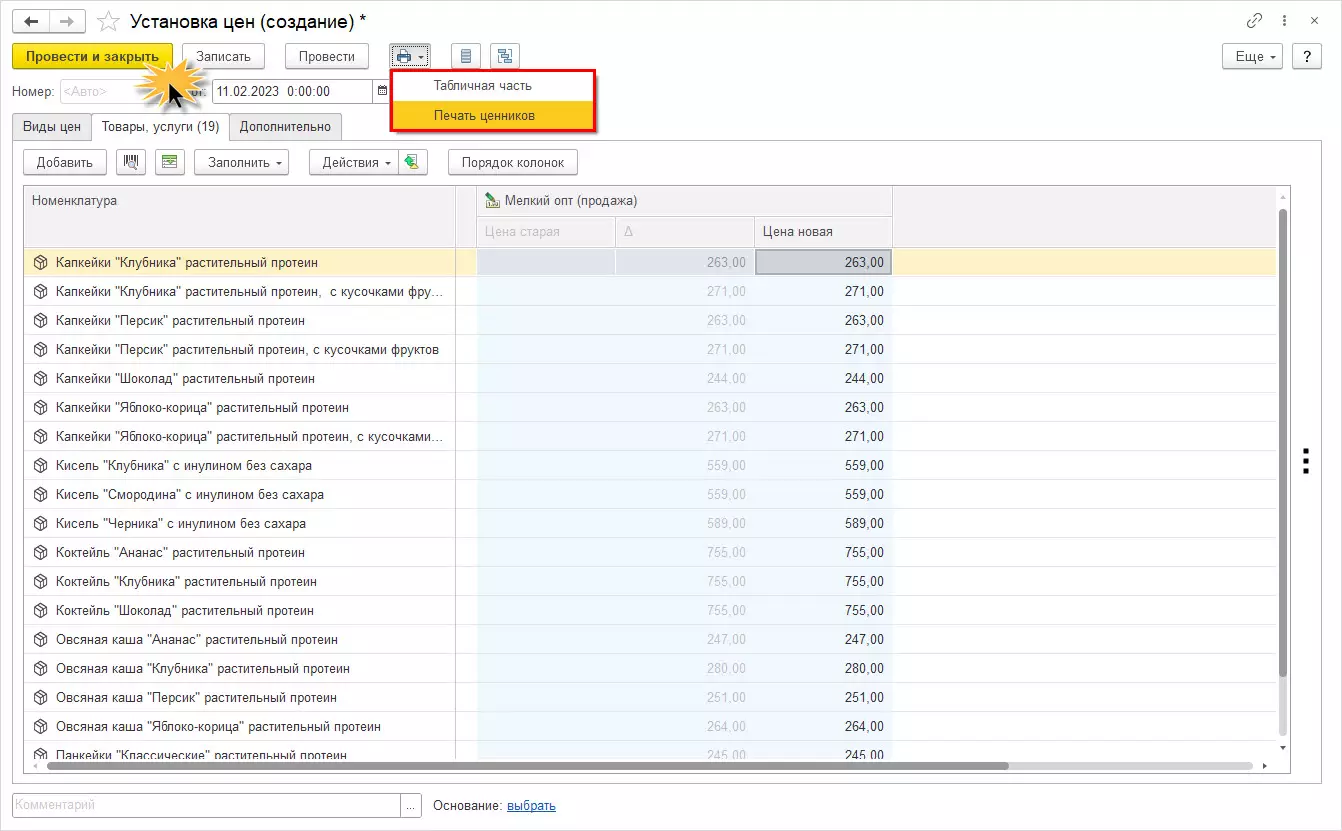The width and height of the screenshot is (1342, 831).
Task: Click into the Комментарий input field
Action: coord(205,805)
